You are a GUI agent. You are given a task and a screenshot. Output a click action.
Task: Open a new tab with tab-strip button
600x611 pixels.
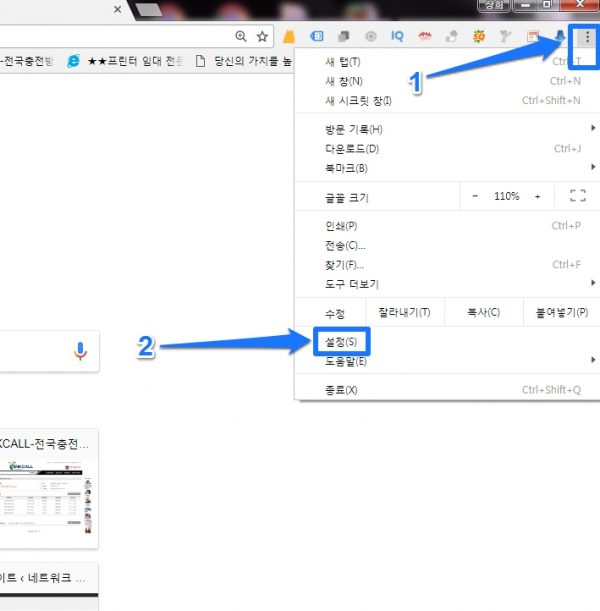pyautogui.click(x=148, y=10)
